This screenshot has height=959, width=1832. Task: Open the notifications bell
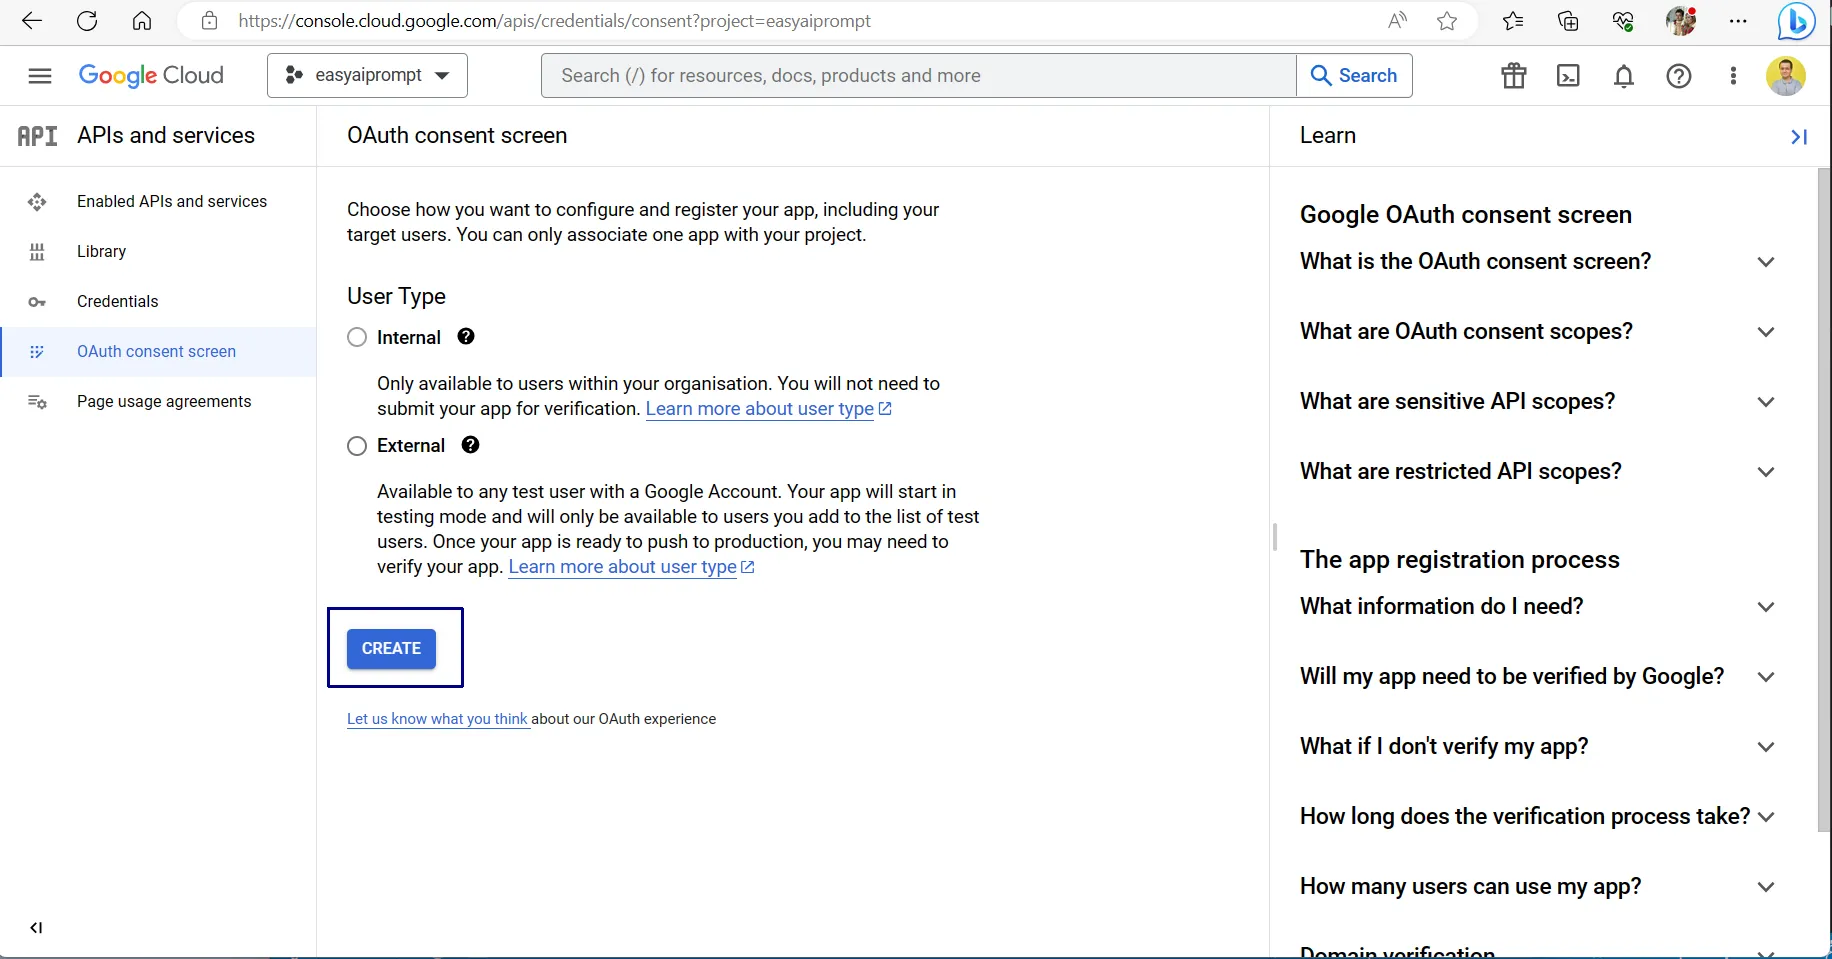coord(1624,76)
